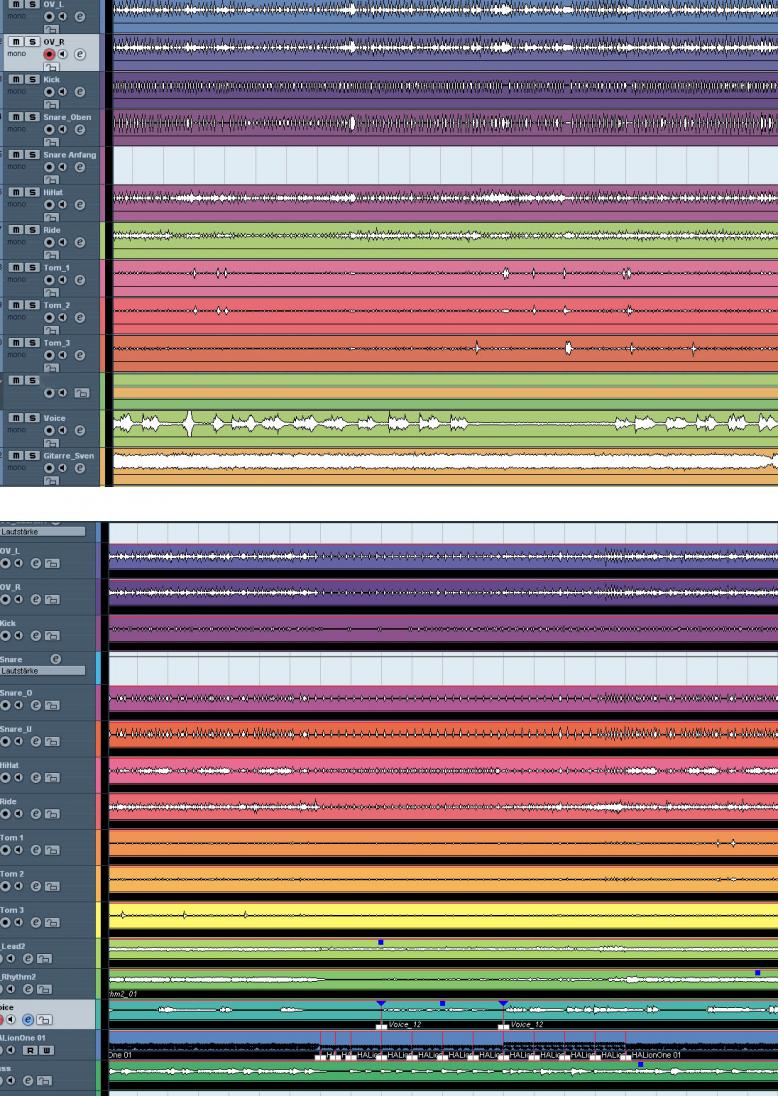778x1096 pixels.
Task: Disable record arm on upper OV_R track
Action: (49, 55)
